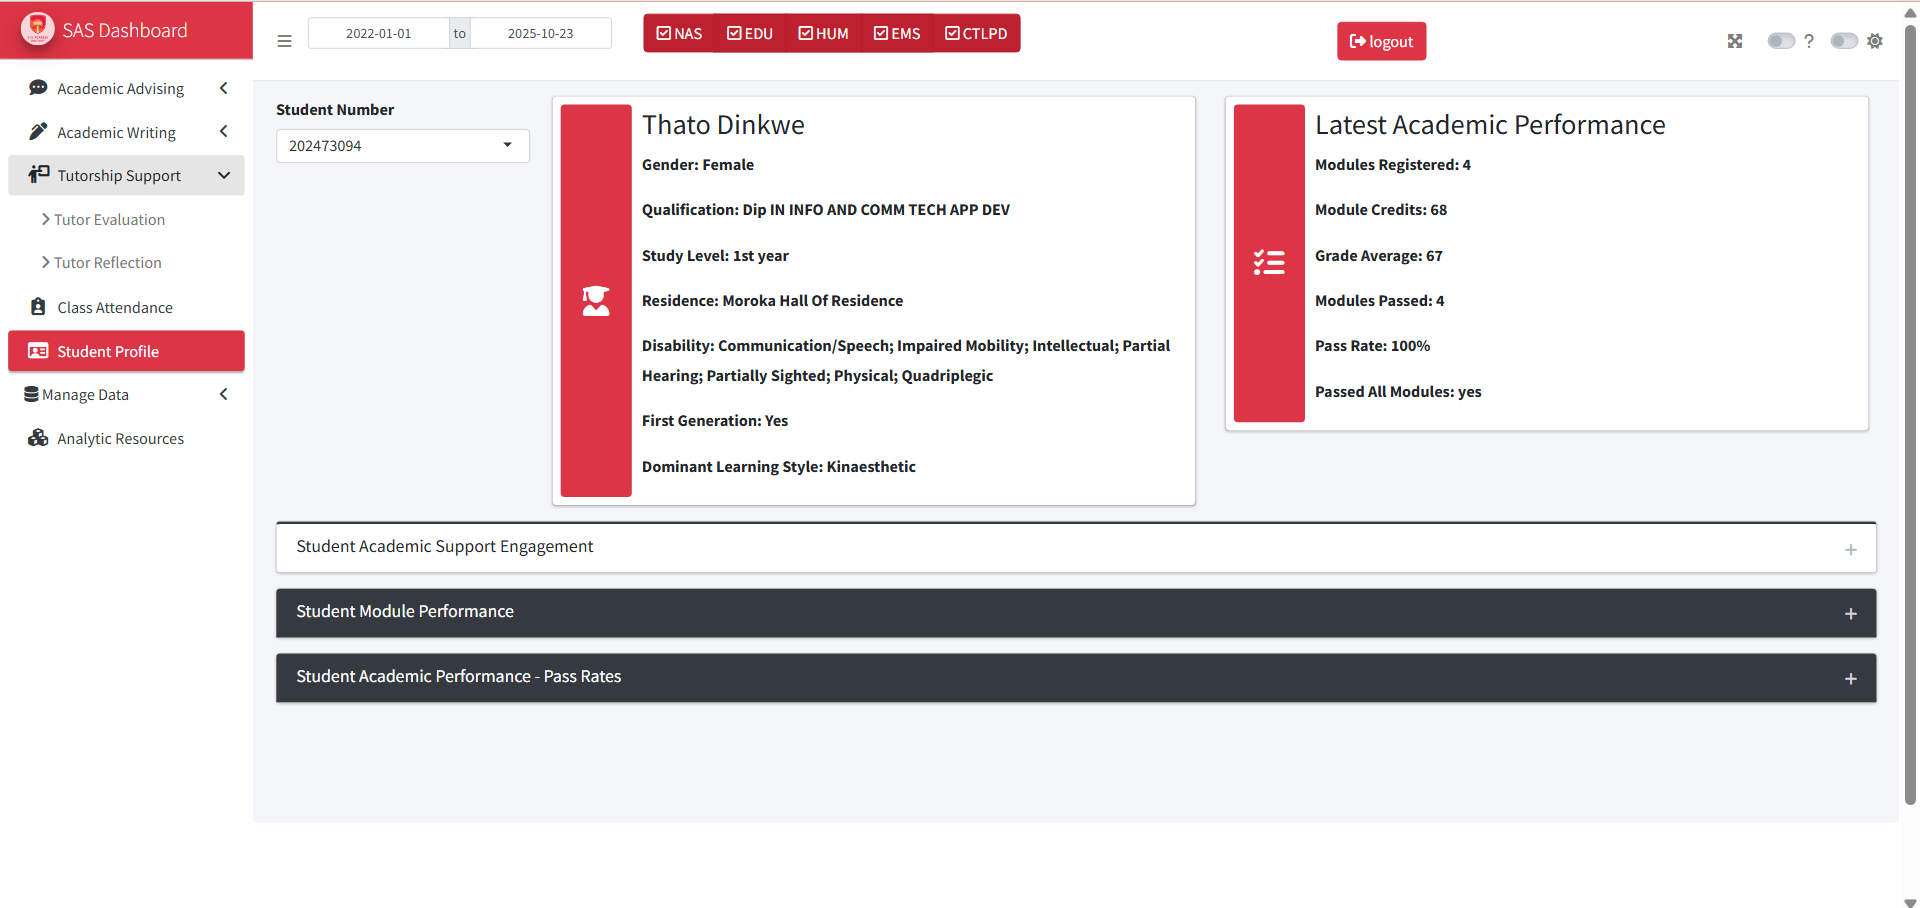Click the fullscreen expand icon
Viewport: 1920px width, 908px height.
pyautogui.click(x=1736, y=41)
